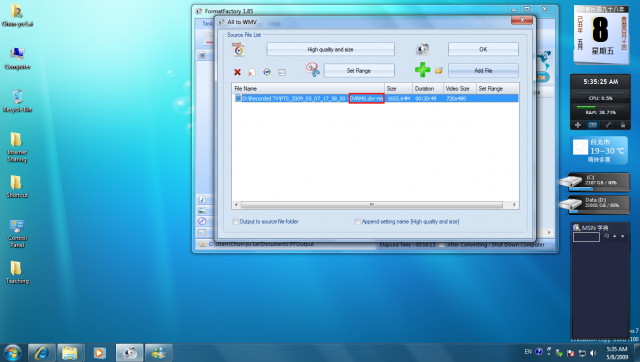640x362 pixels.
Task: Click the Set Range button
Action: coord(359,71)
